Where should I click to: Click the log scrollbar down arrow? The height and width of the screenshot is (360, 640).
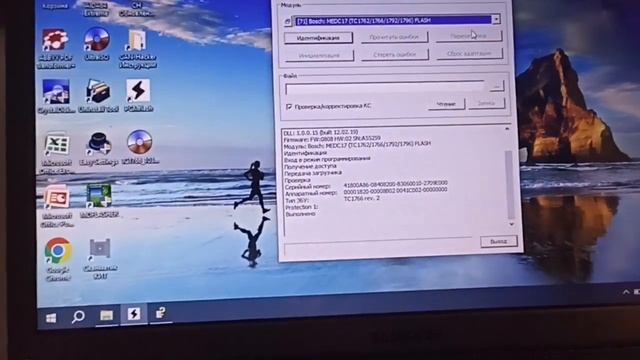(511, 224)
